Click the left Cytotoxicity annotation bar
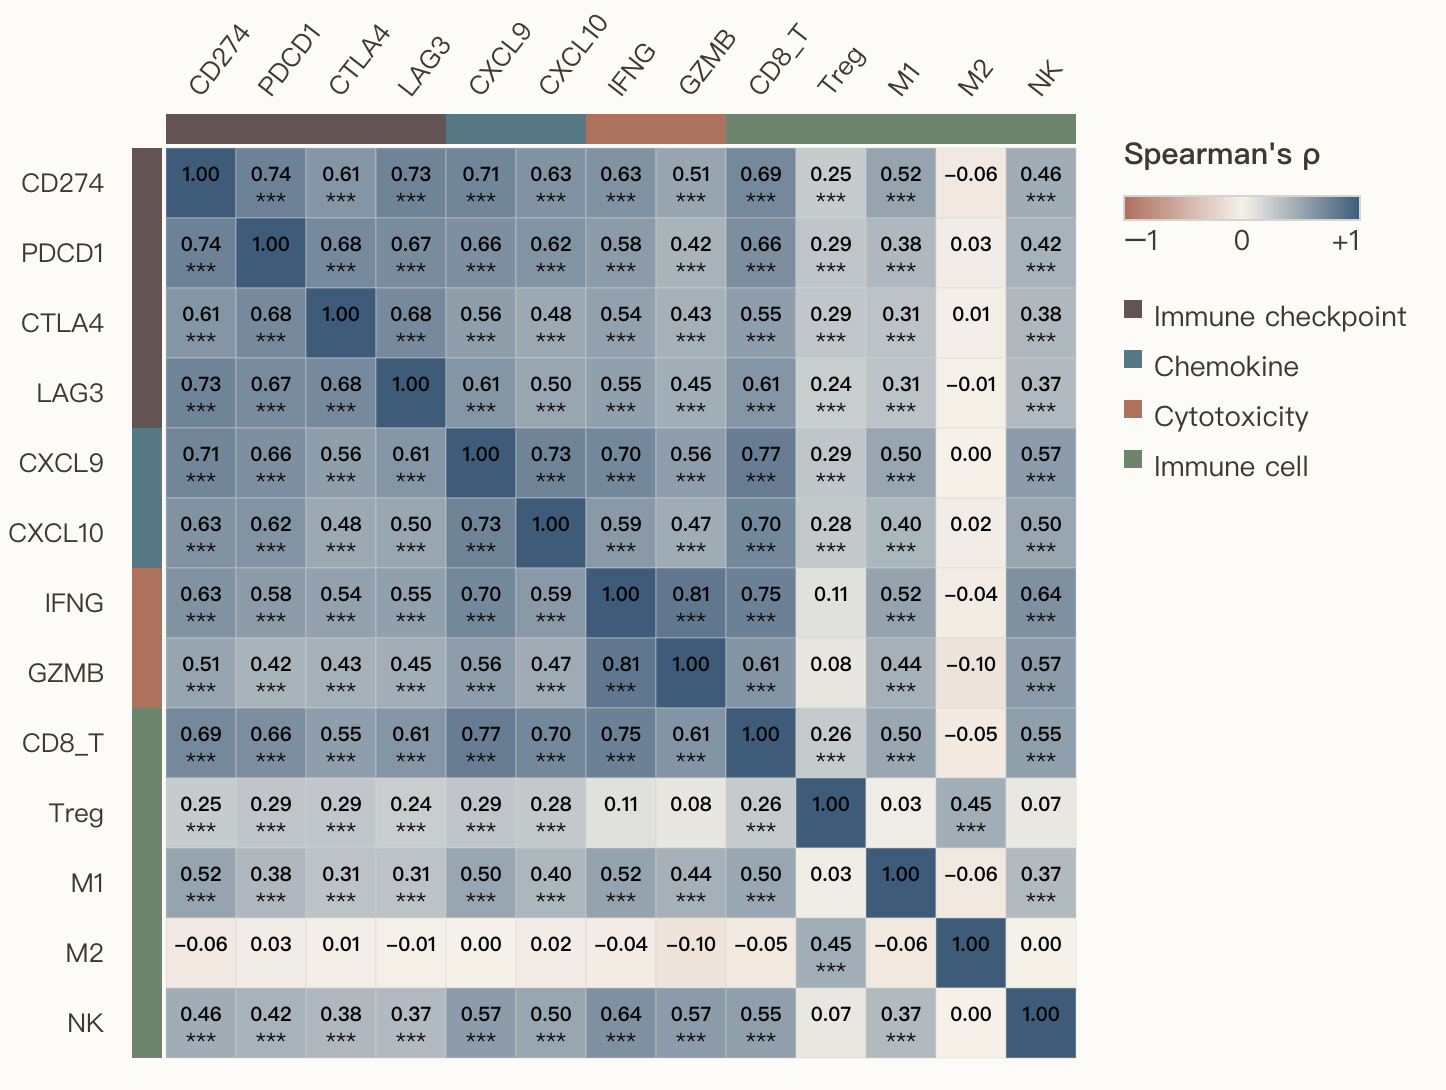1446x1090 pixels. [147, 638]
